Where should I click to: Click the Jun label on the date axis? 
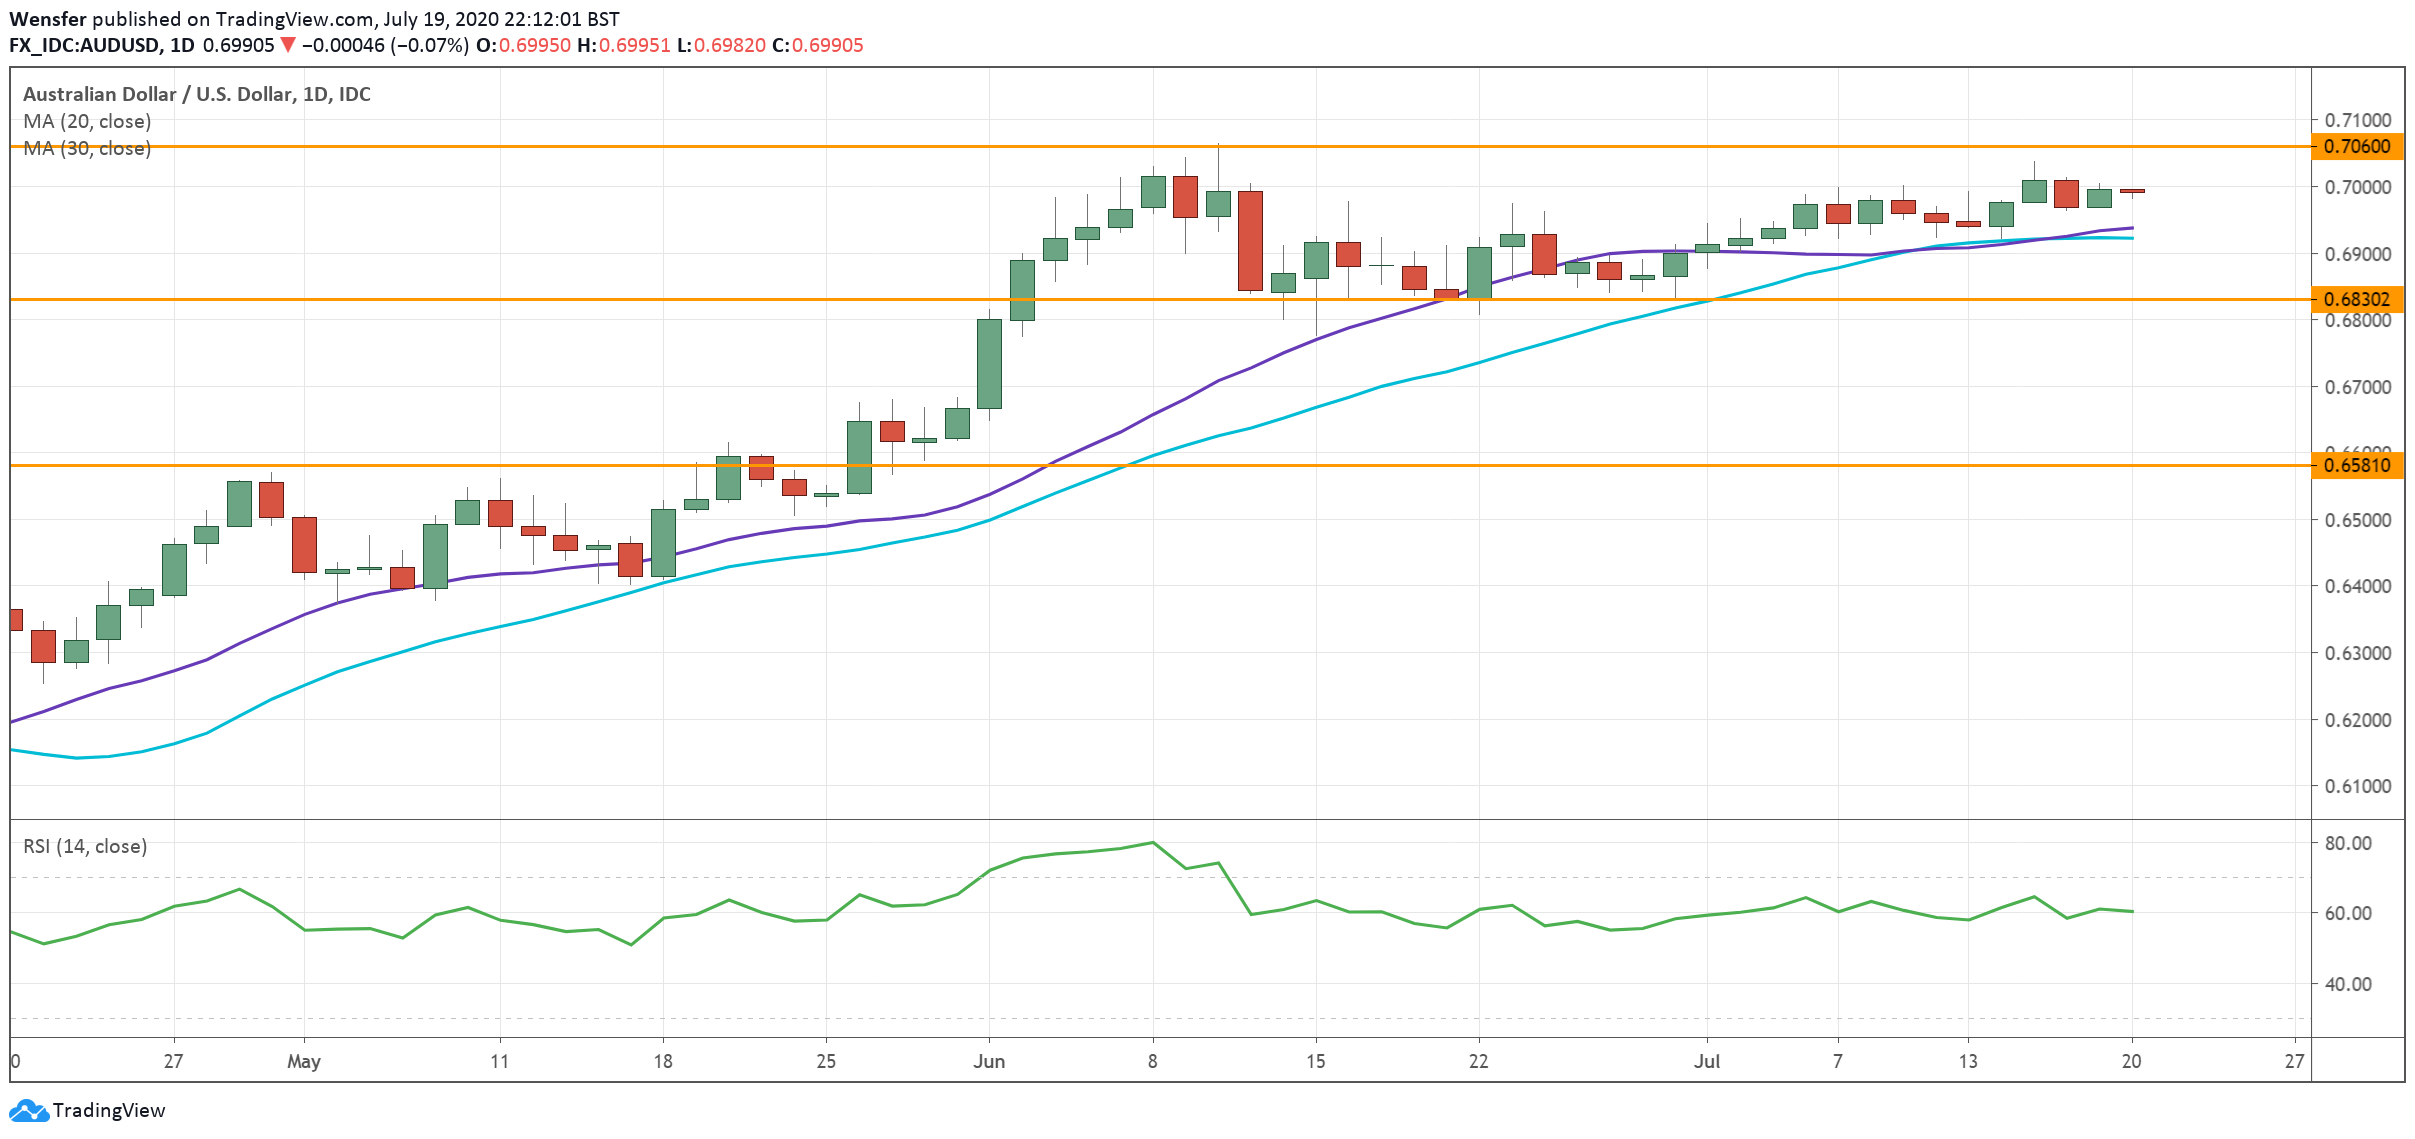click(x=990, y=1063)
